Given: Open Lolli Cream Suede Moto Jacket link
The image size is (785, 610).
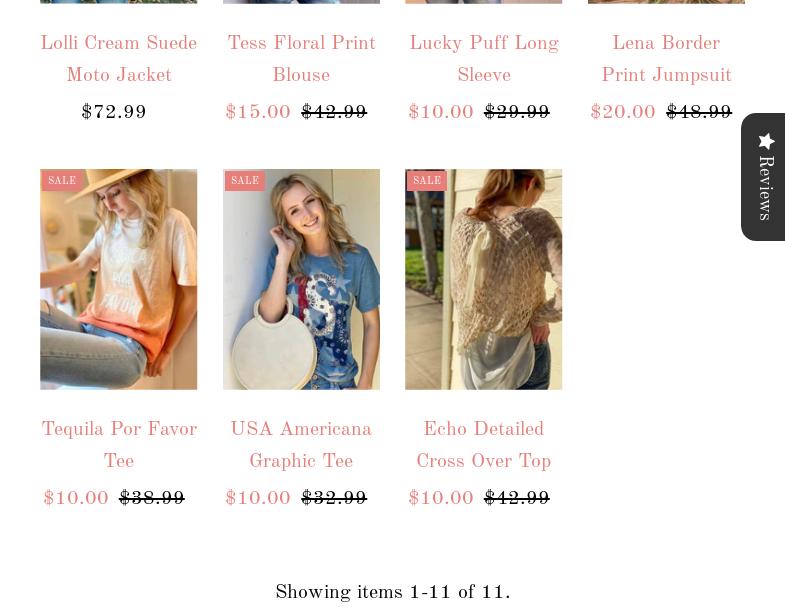Looking at the screenshot, I should (x=119, y=59).
